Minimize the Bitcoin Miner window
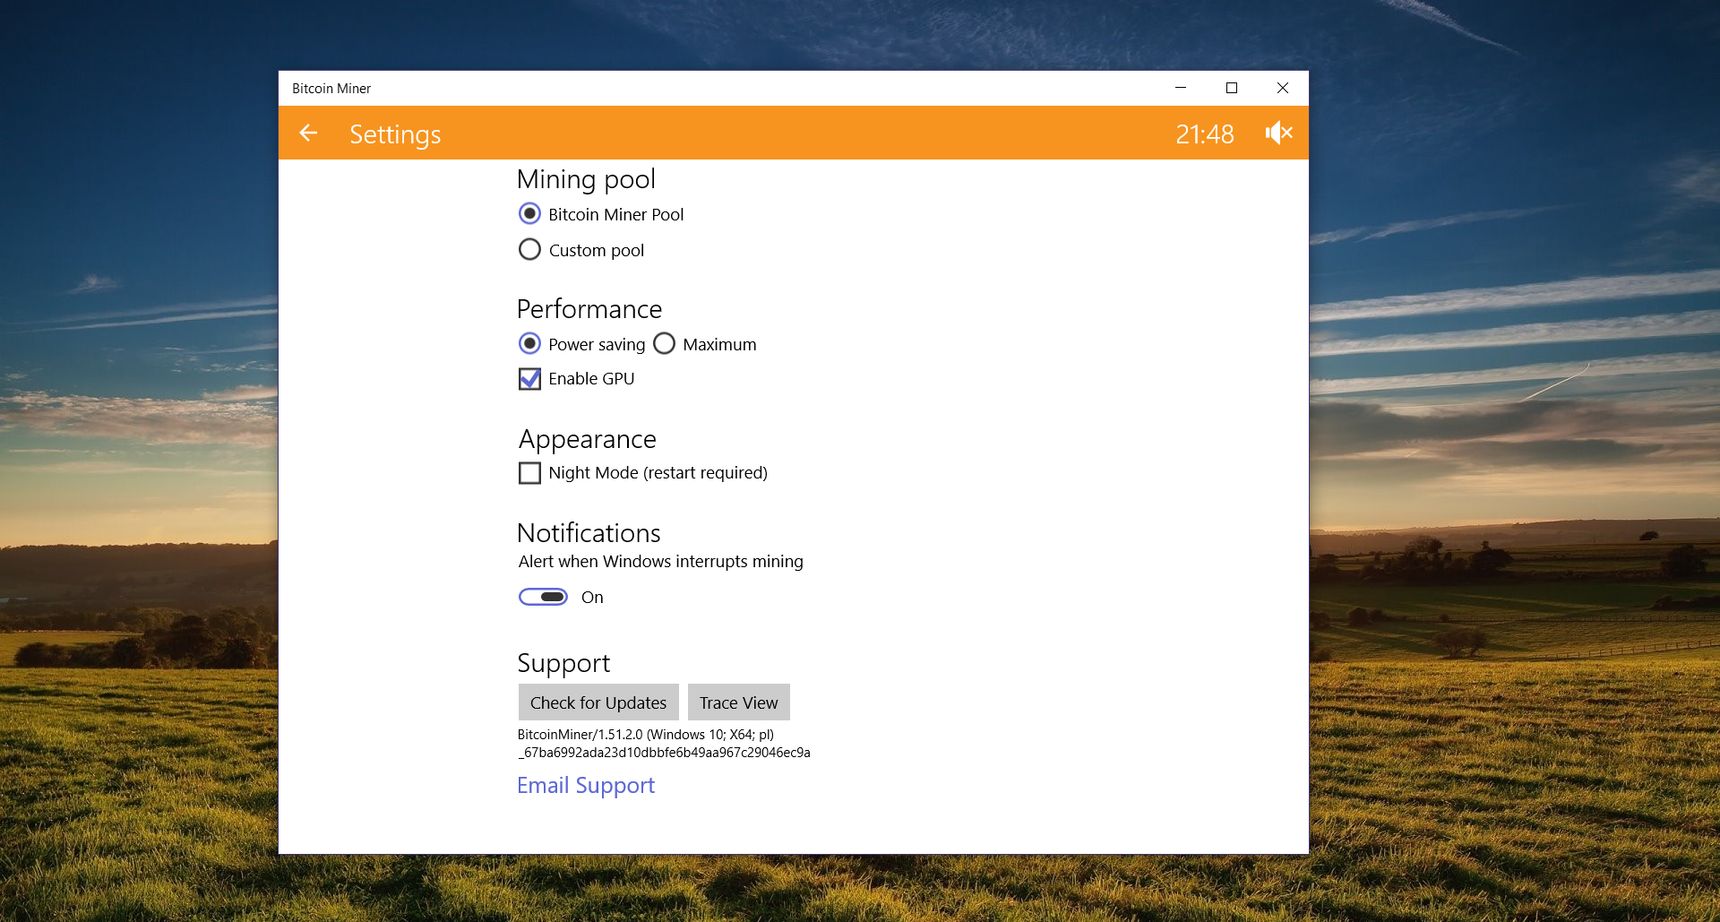This screenshot has width=1720, height=922. (x=1180, y=88)
